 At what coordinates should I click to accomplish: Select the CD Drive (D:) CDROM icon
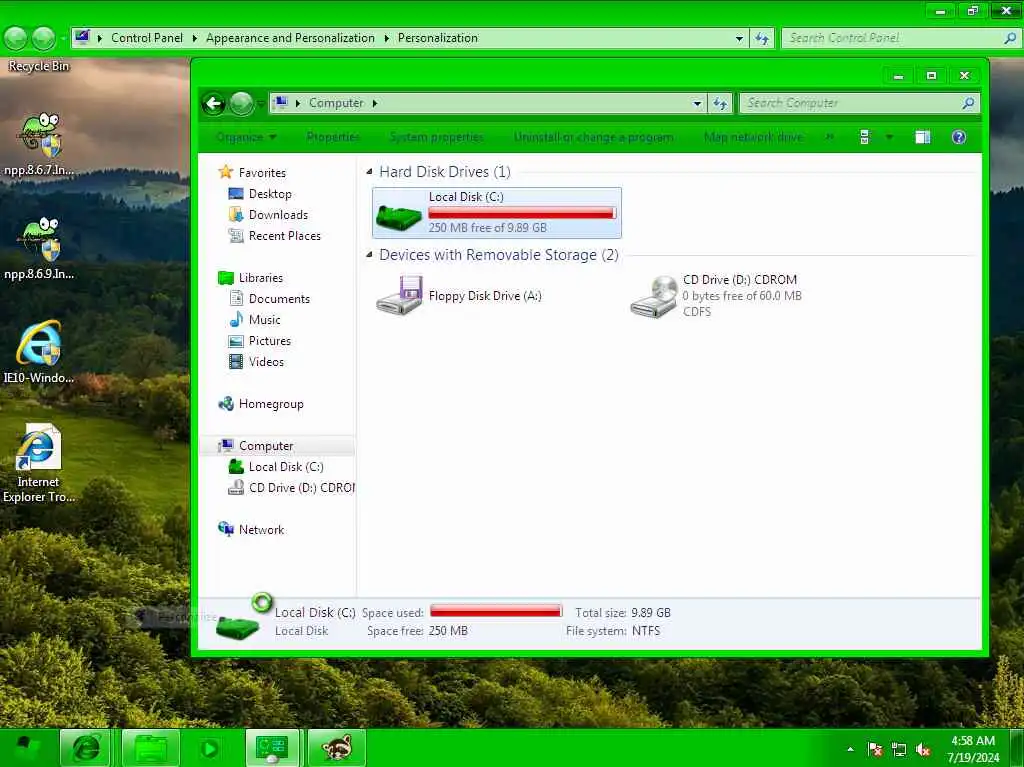click(654, 296)
